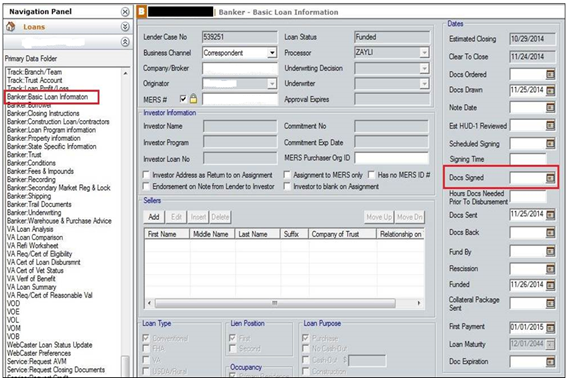This screenshot has width=568, height=380.
Task: Open calendar picker for Scheduled Signing
Action: point(550,143)
